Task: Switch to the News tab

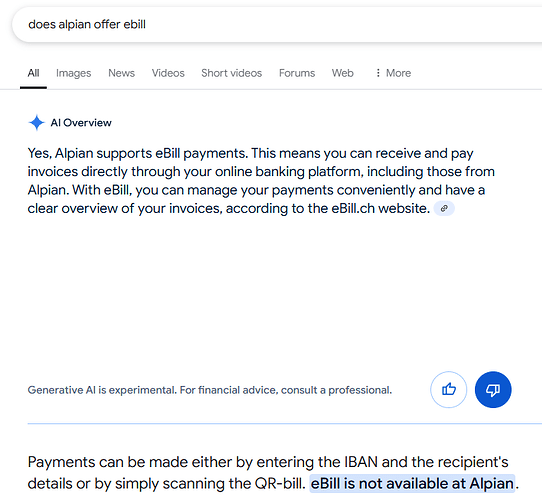Action: [121, 73]
